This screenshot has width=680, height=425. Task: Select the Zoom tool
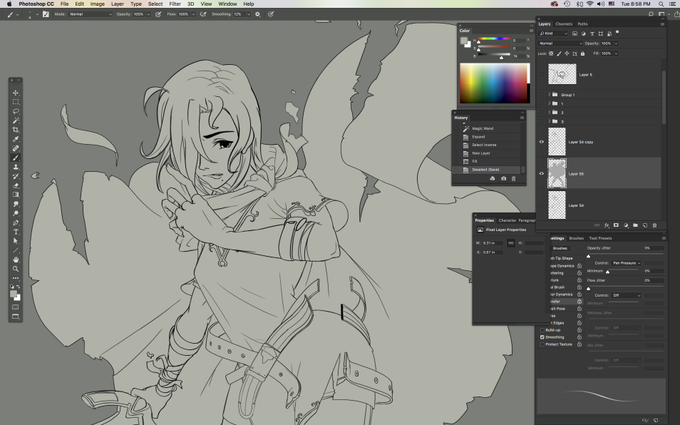pyautogui.click(x=16, y=269)
